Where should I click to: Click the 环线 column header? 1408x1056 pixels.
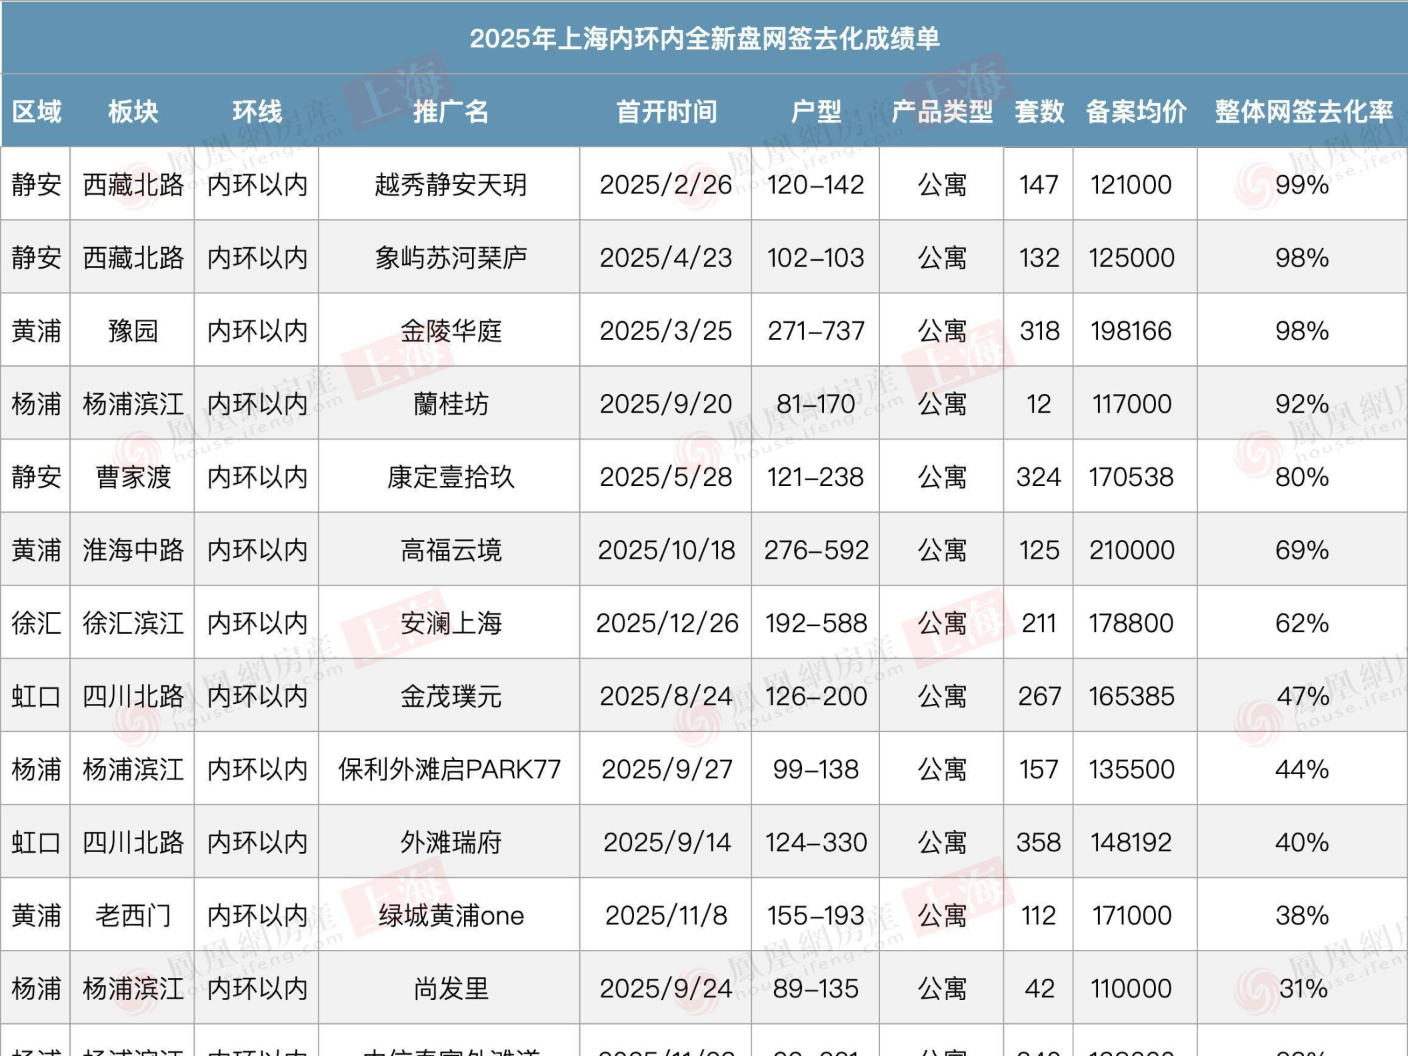(x=257, y=112)
